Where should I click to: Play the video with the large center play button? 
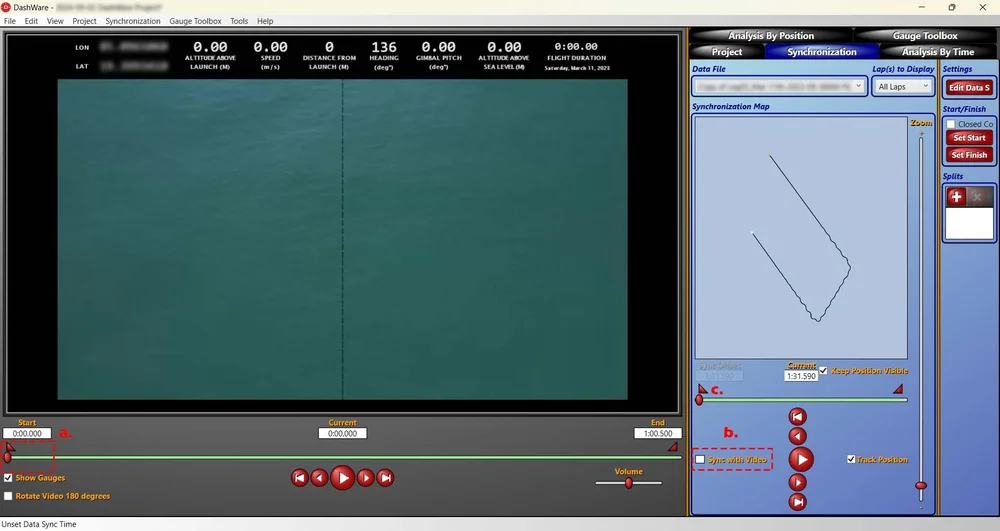coord(342,477)
